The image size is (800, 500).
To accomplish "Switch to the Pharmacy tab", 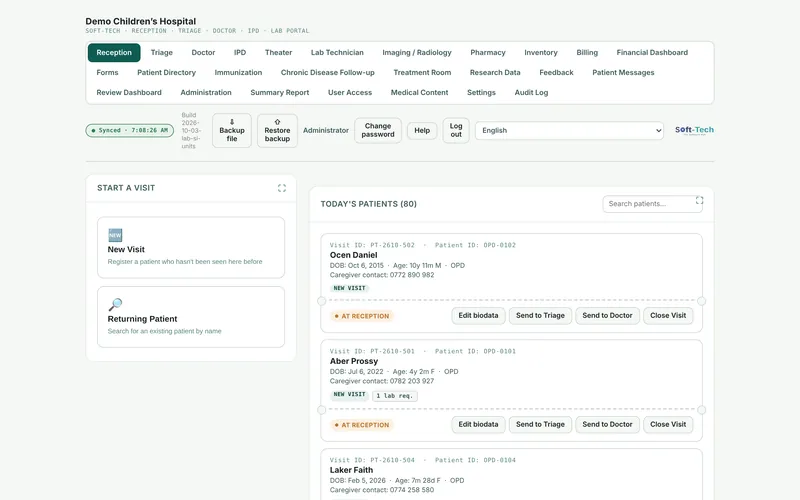I will click(488, 53).
